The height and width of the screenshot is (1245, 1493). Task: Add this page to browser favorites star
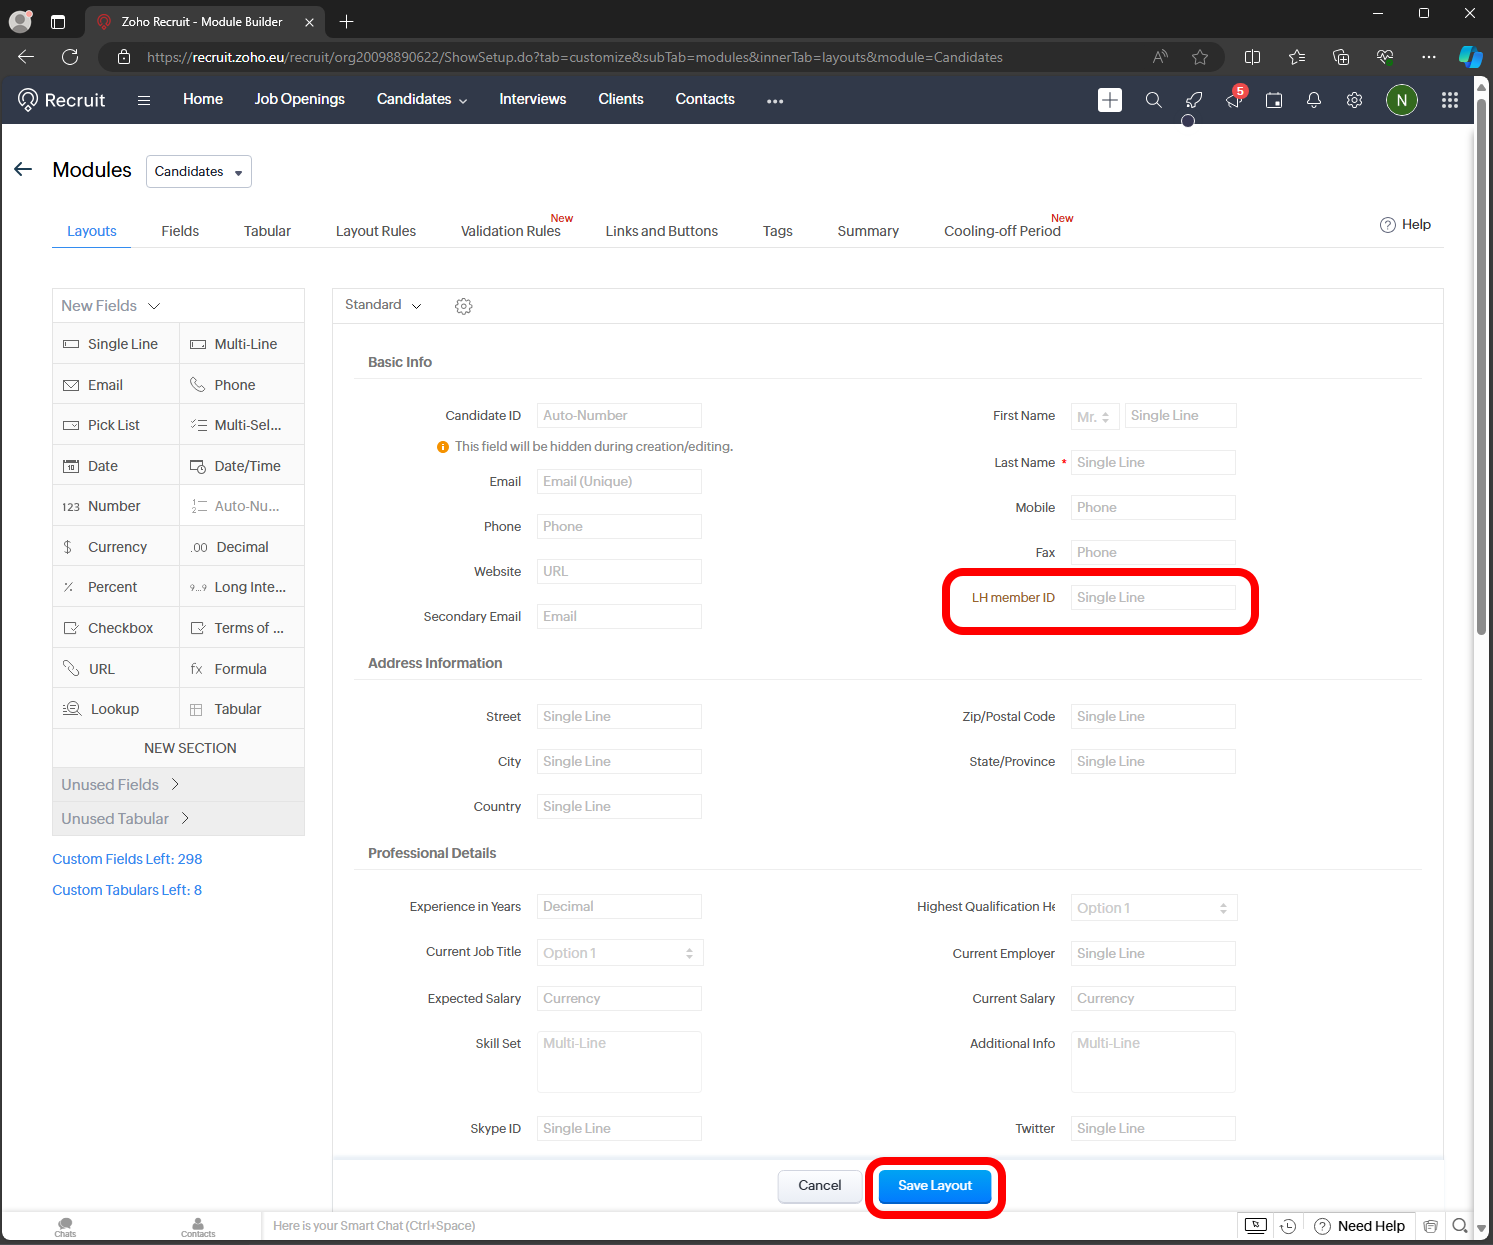1200,57
